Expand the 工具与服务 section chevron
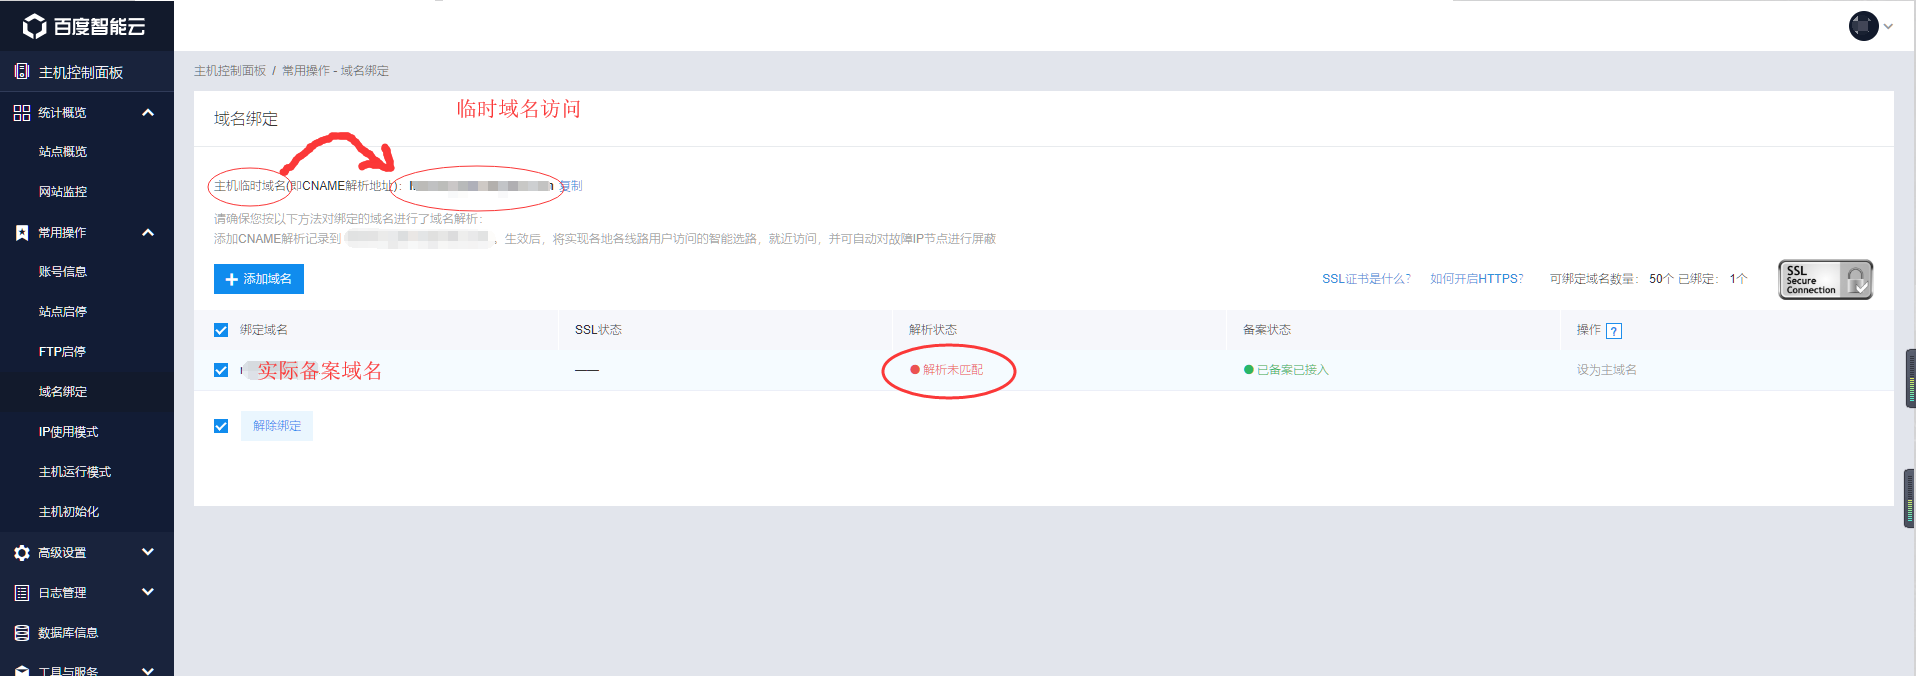 coord(148,670)
